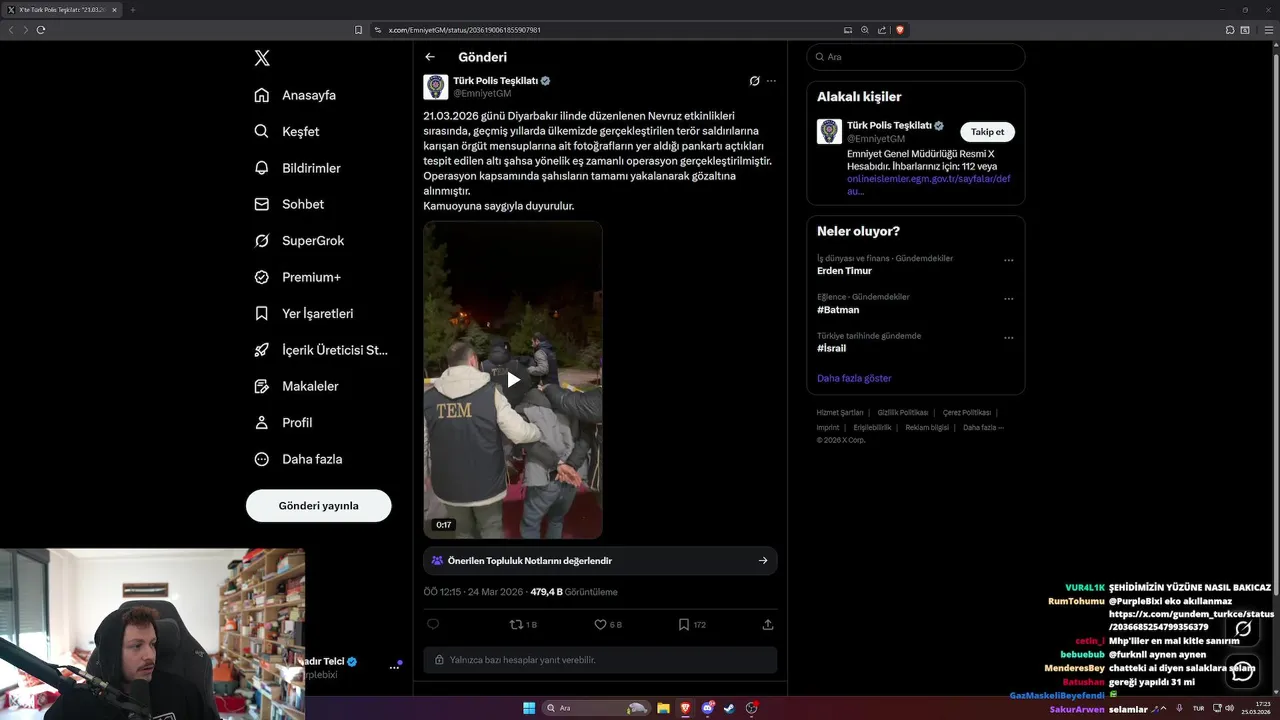Click the browser address bar URL
The width and height of the screenshot is (1280, 720).
pos(465,30)
